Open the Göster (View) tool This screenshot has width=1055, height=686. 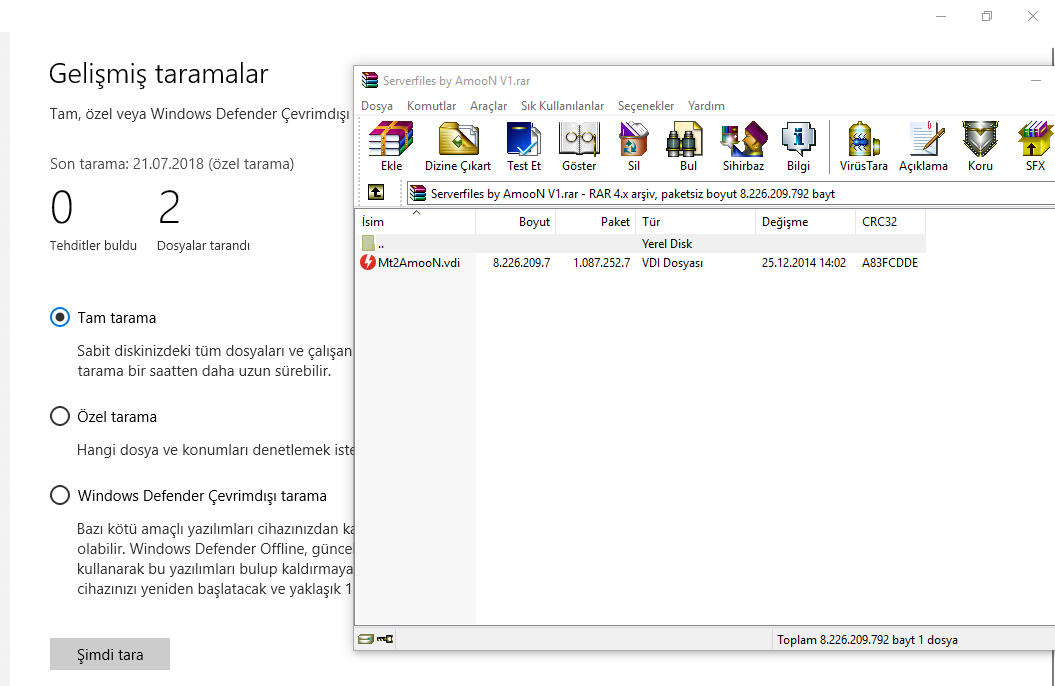click(579, 146)
